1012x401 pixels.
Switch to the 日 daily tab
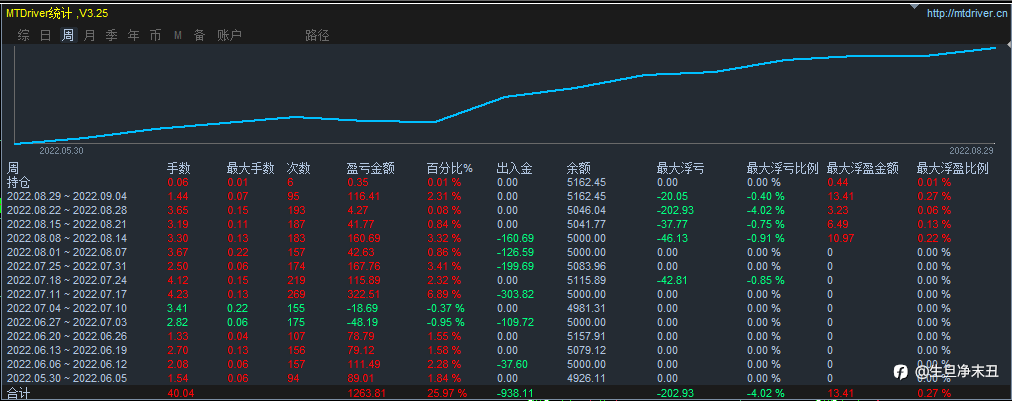coord(46,36)
